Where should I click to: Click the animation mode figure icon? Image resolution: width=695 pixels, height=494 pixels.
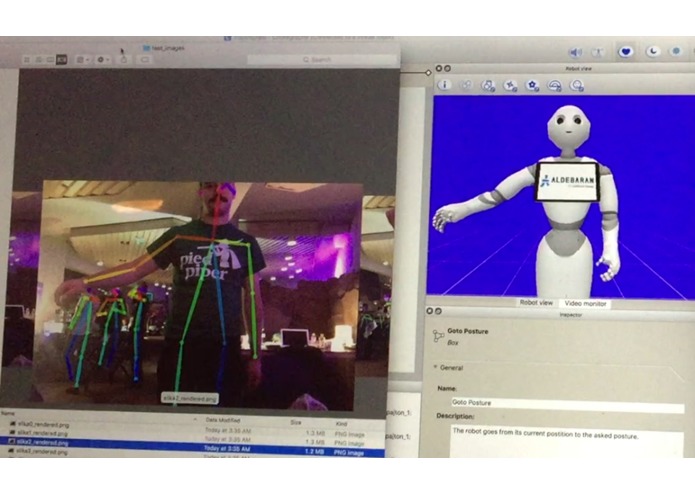click(x=599, y=52)
